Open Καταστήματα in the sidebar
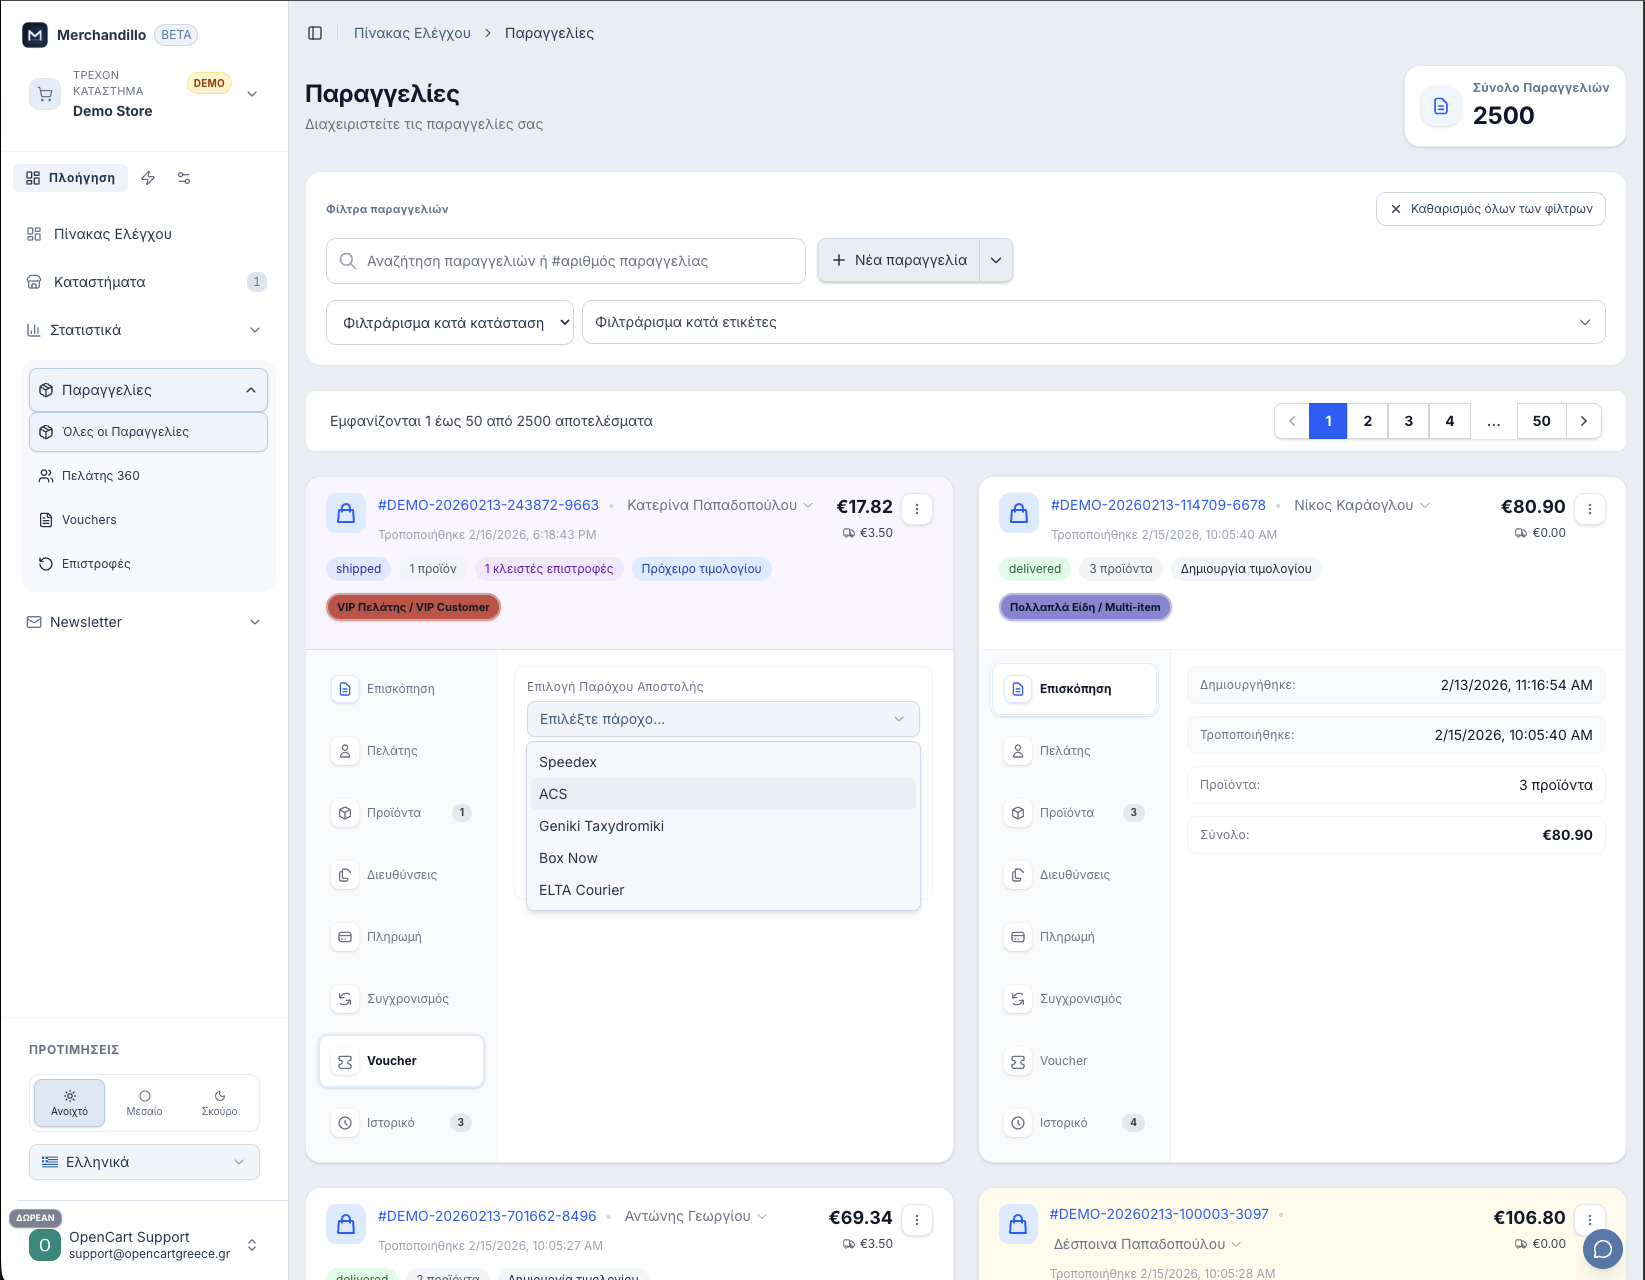Screen dimensions: 1645x1280 pyautogui.click(x=145, y=282)
